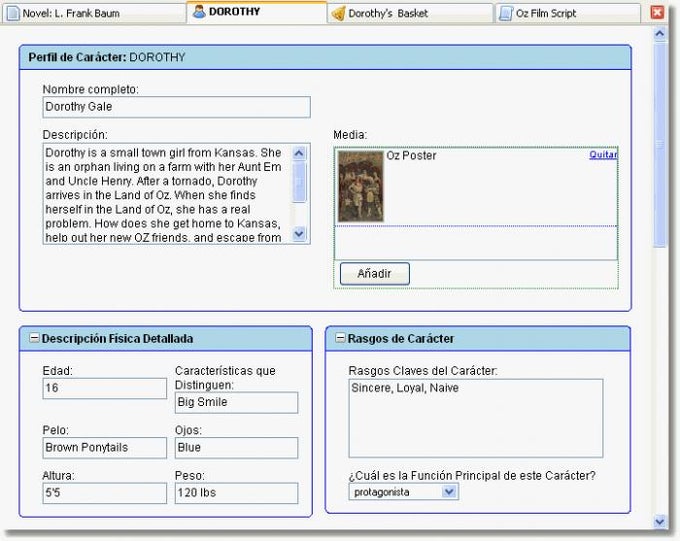Click the Añadir media button

point(375,274)
